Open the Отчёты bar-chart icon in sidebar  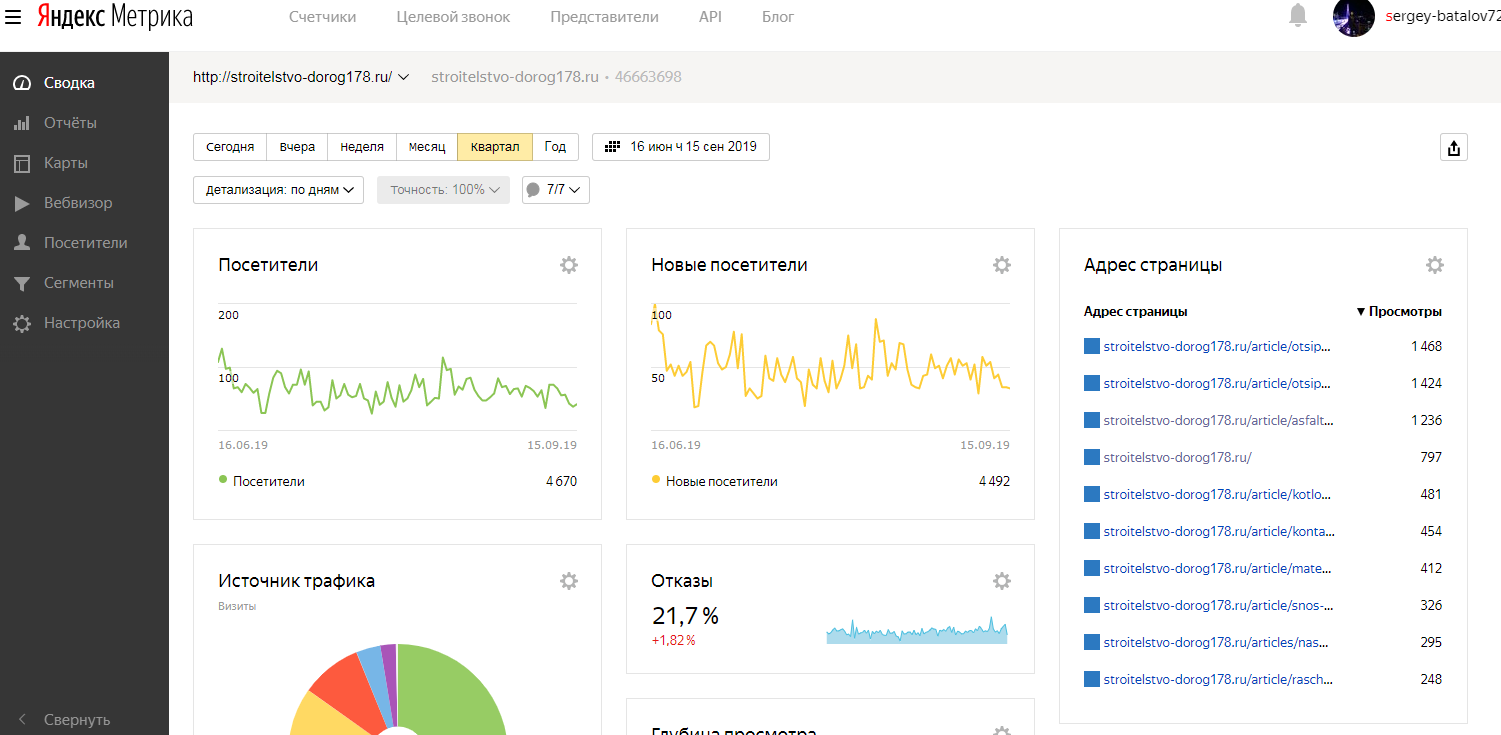pos(22,123)
